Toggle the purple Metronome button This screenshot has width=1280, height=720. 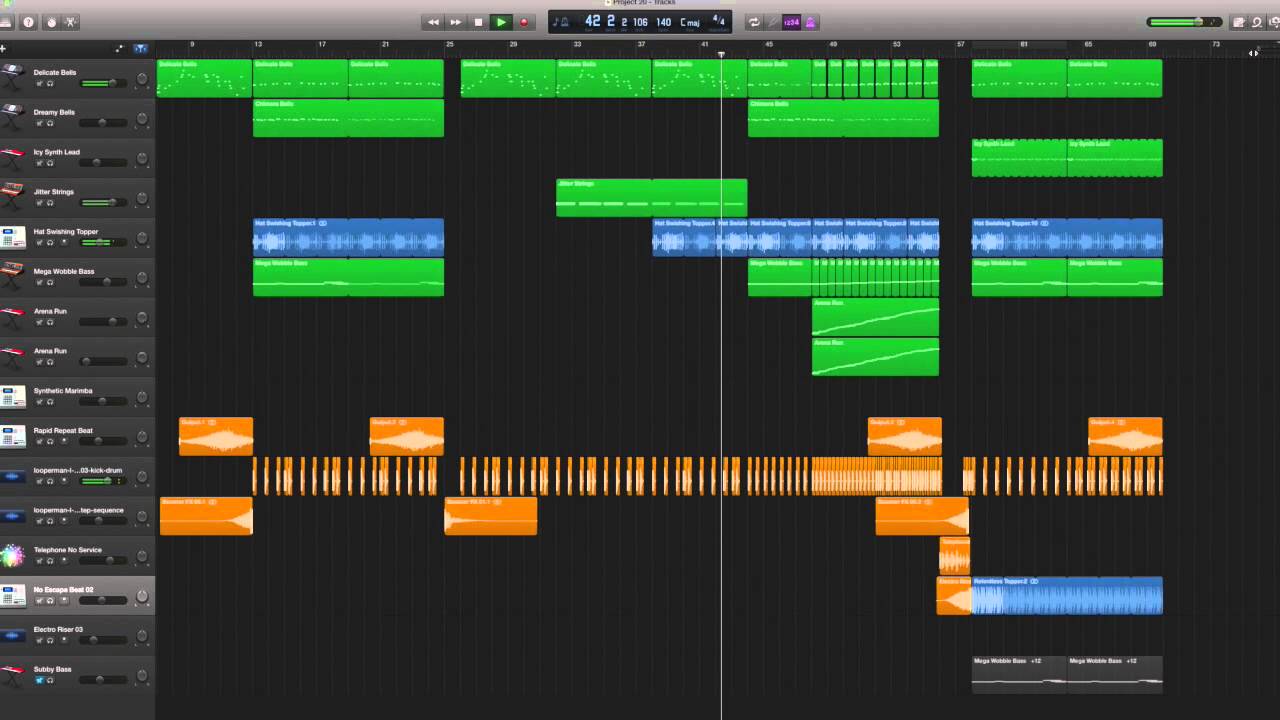tap(810, 22)
